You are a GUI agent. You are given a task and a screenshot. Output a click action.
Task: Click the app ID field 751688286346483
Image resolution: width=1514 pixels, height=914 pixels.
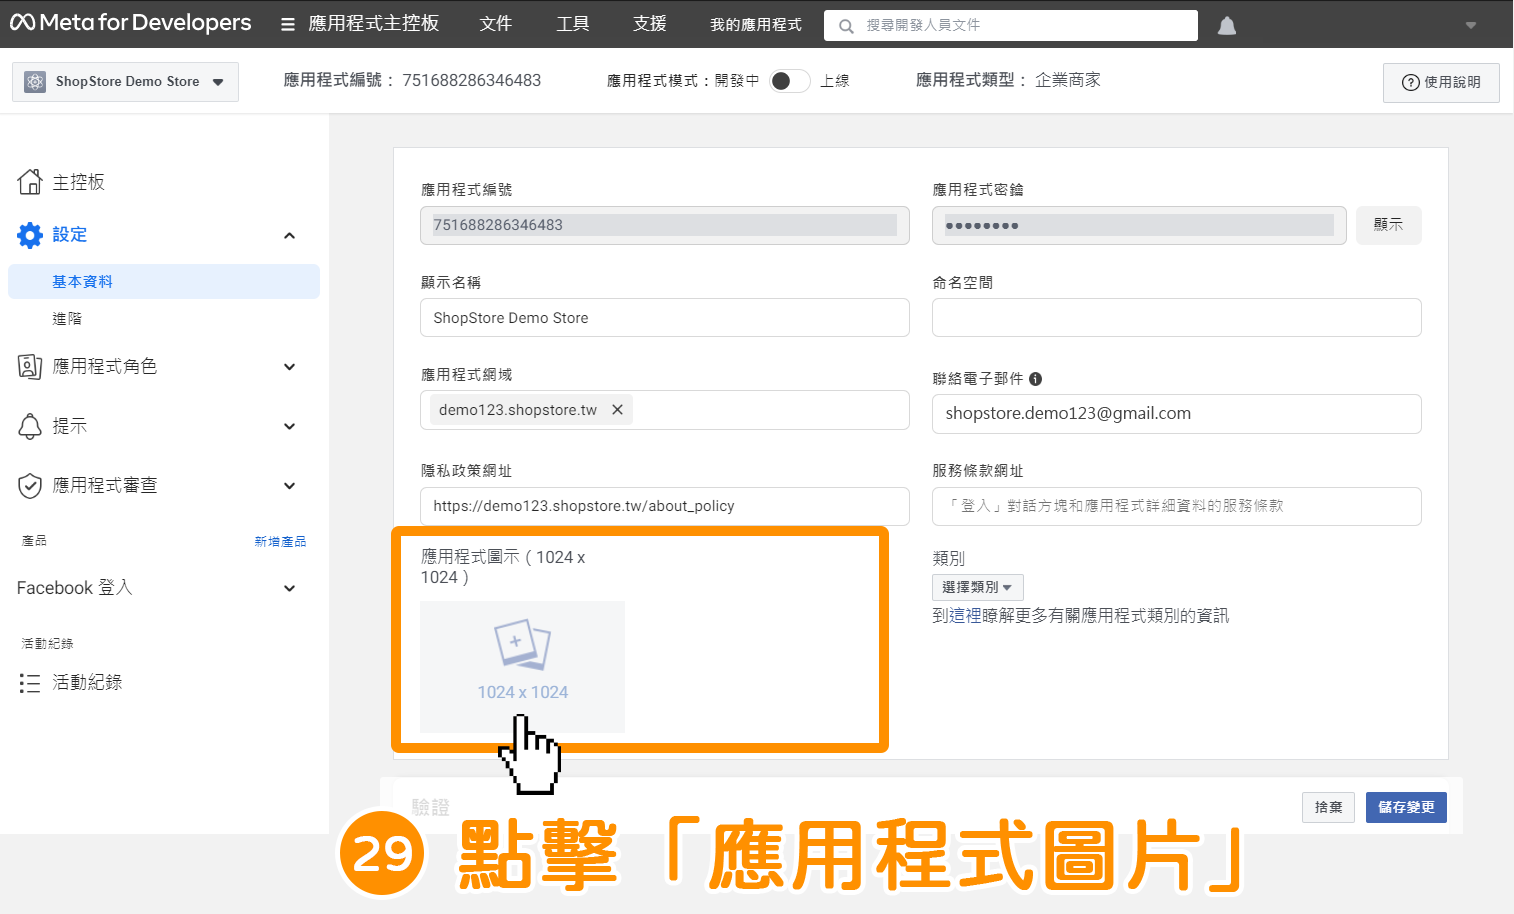coord(665,225)
